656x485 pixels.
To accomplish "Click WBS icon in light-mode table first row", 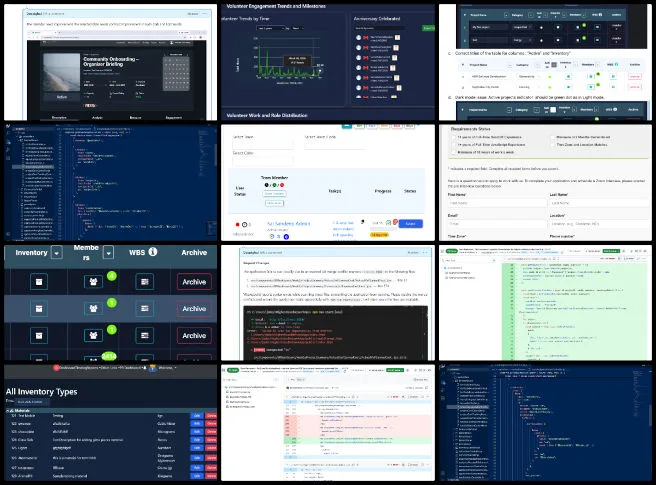I will click(613, 77).
